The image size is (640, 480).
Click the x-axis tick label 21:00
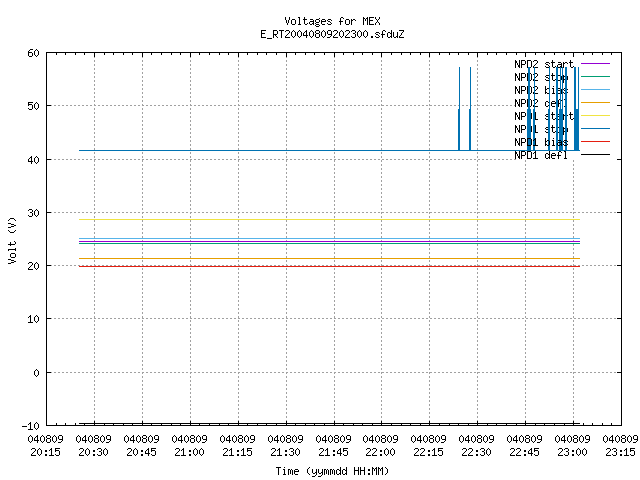(189, 452)
